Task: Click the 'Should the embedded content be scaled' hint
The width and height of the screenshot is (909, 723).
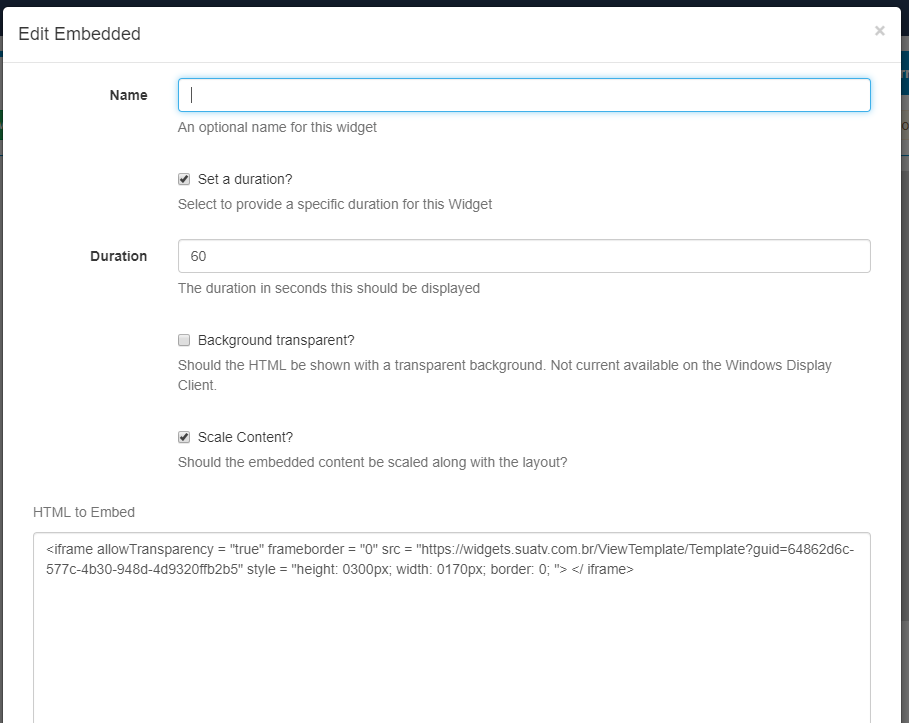Action: (x=372, y=462)
